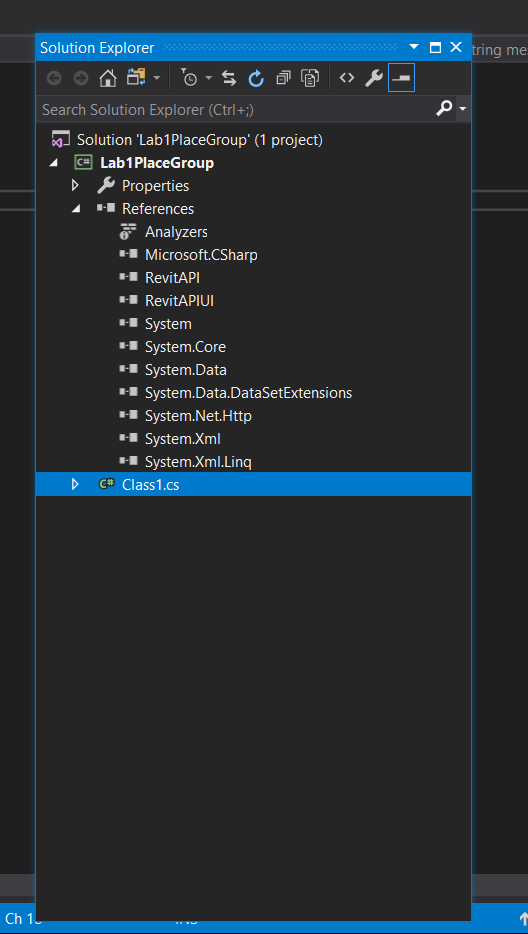This screenshot has width=528, height=934.
Task: Toggle the Preview Selected Items button
Action: 402,78
